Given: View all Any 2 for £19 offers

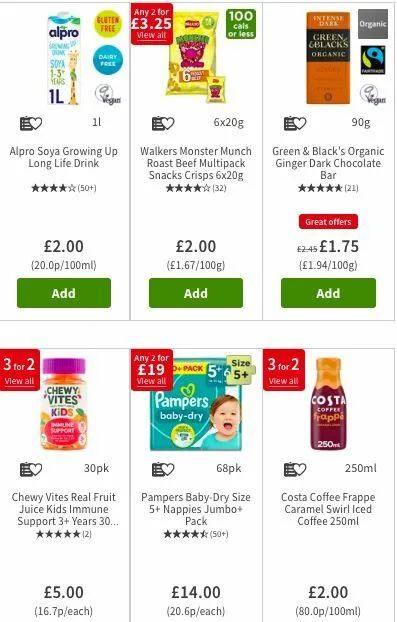Looking at the screenshot, I should tap(152, 381).
